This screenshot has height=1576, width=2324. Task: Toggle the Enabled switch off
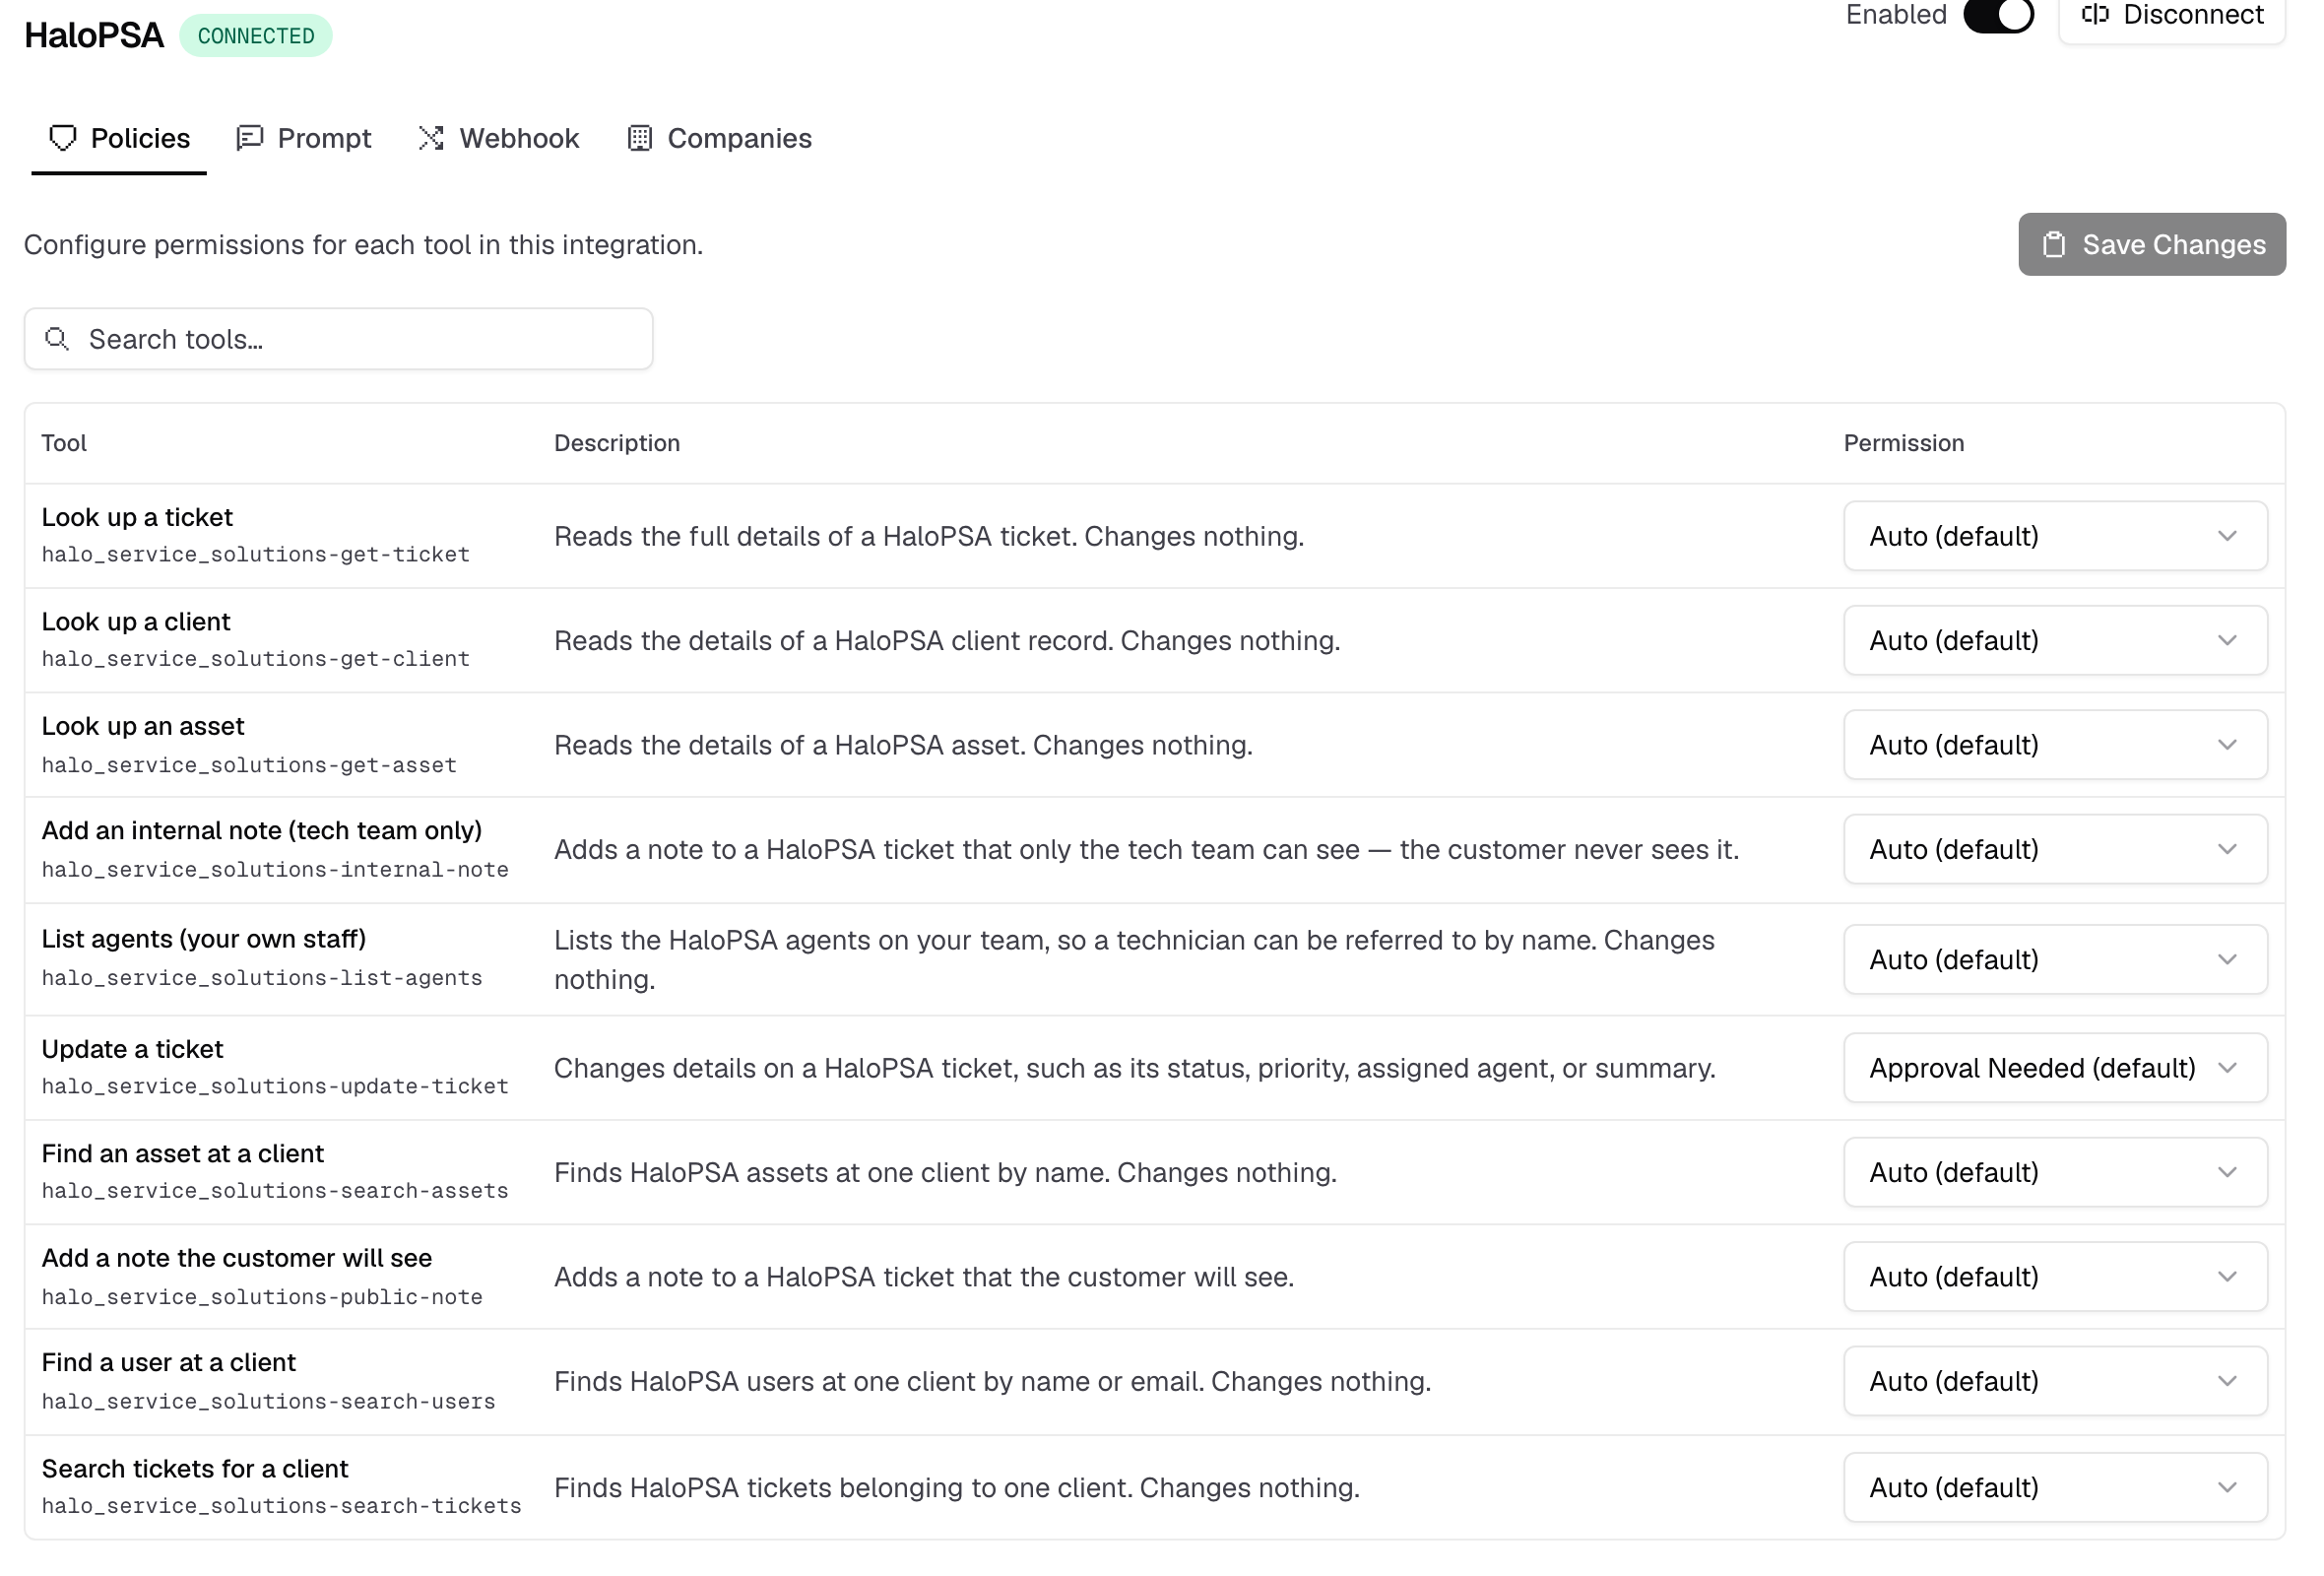pos(1999,15)
